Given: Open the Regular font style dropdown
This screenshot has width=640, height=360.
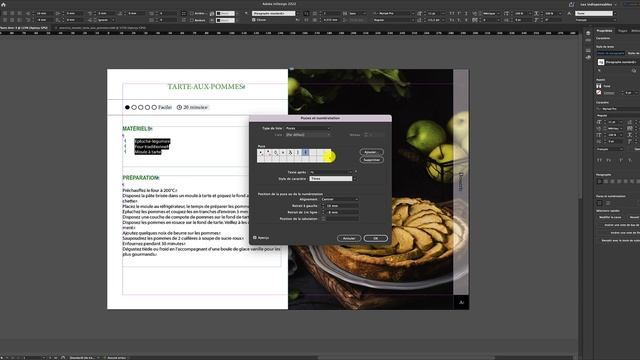Looking at the screenshot, I should click(x=394, y=20).
